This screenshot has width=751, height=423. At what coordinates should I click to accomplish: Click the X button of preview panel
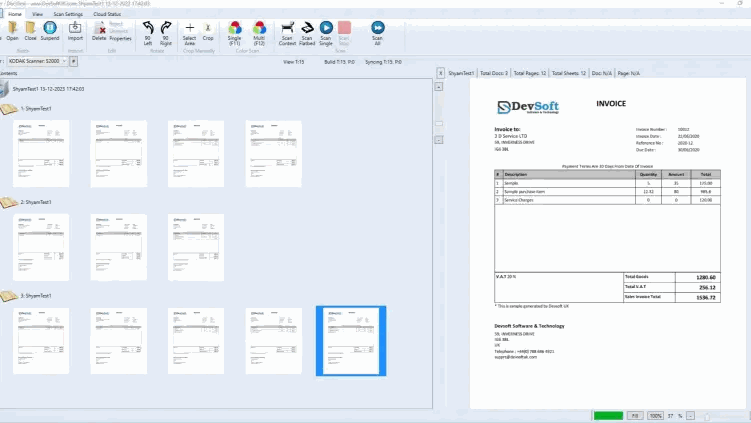[441, 73]
